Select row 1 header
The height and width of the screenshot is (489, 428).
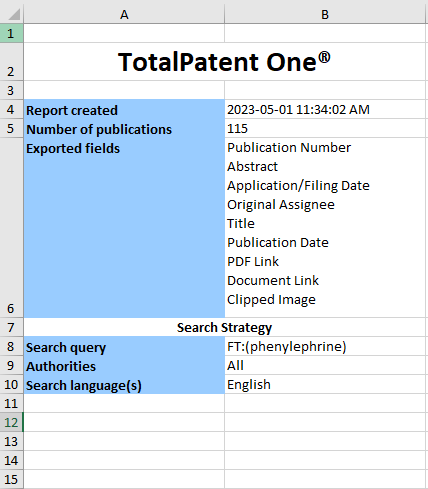click(x=11, y=33)
